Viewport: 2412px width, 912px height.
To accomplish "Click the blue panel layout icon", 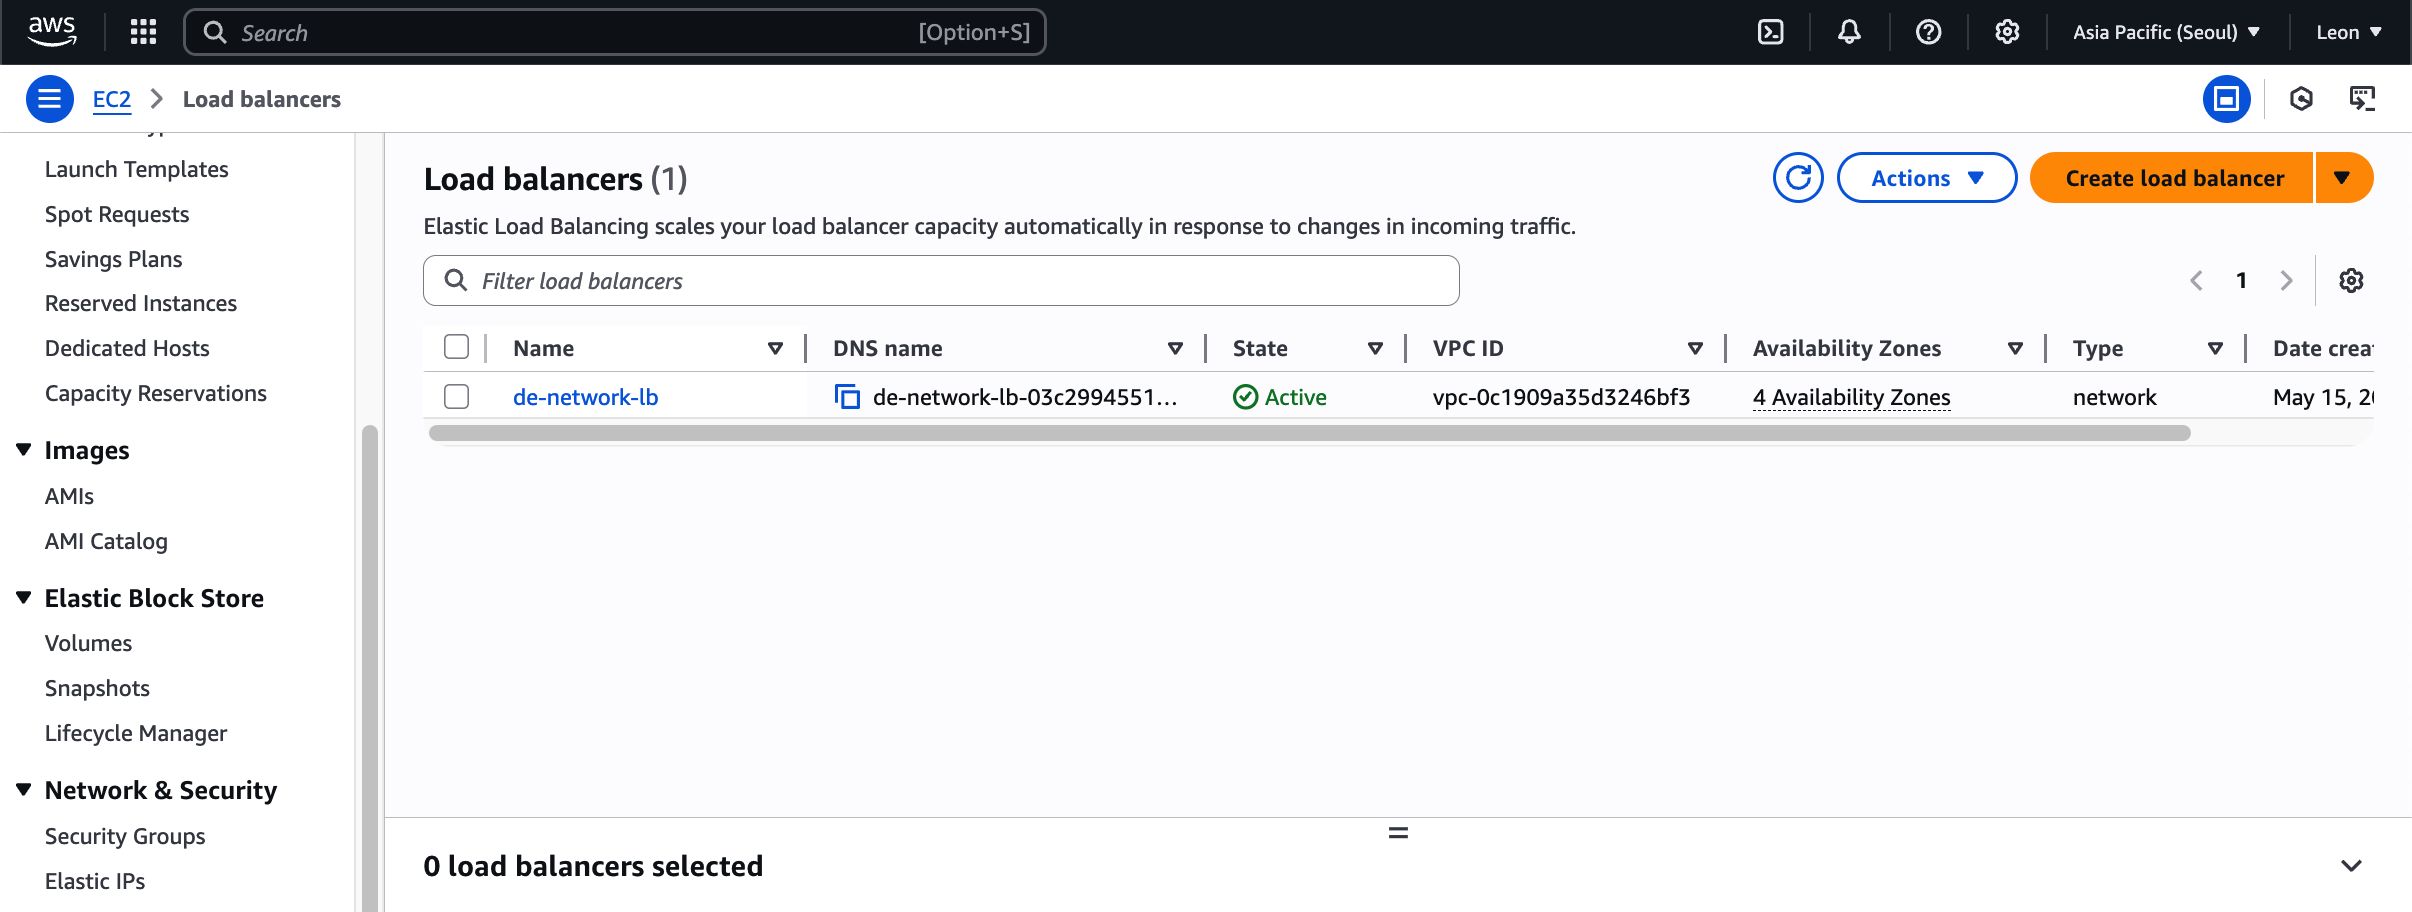I will [2226, 99].
